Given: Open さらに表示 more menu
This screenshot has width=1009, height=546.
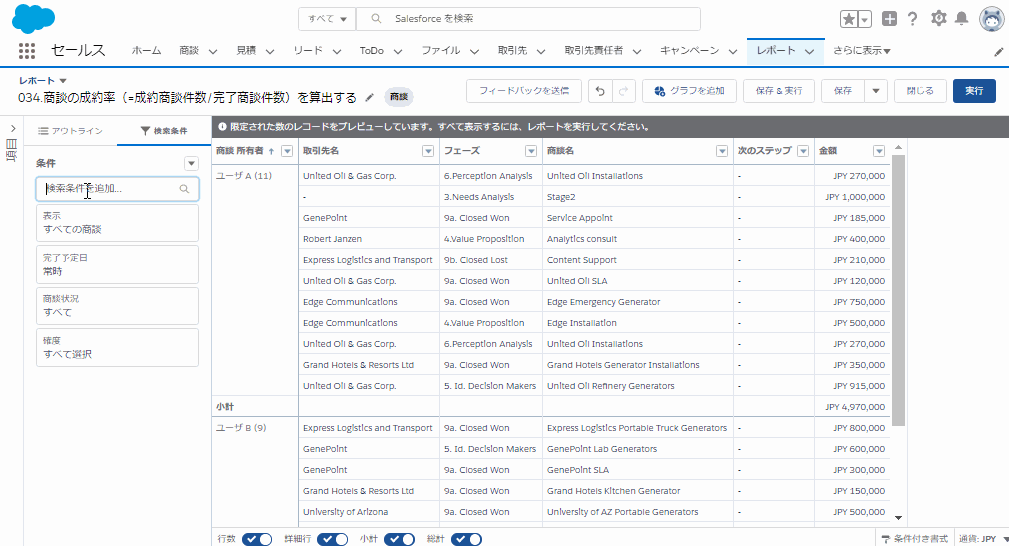Looking at the screenshot, I should pyautogui.click(x=862, y=50).
